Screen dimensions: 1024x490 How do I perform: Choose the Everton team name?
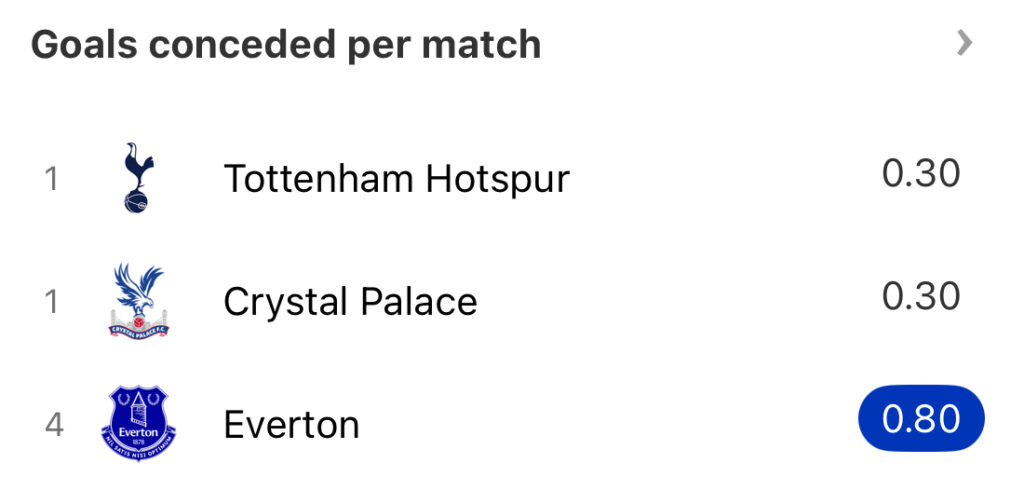click(x=291, y=424)
